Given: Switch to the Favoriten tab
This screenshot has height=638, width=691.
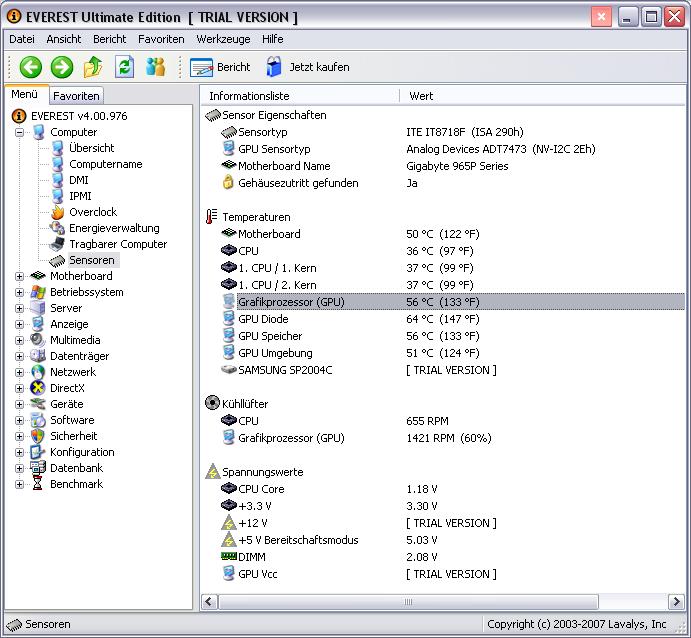Looking at the screenshot, I should tap(76, 96).
